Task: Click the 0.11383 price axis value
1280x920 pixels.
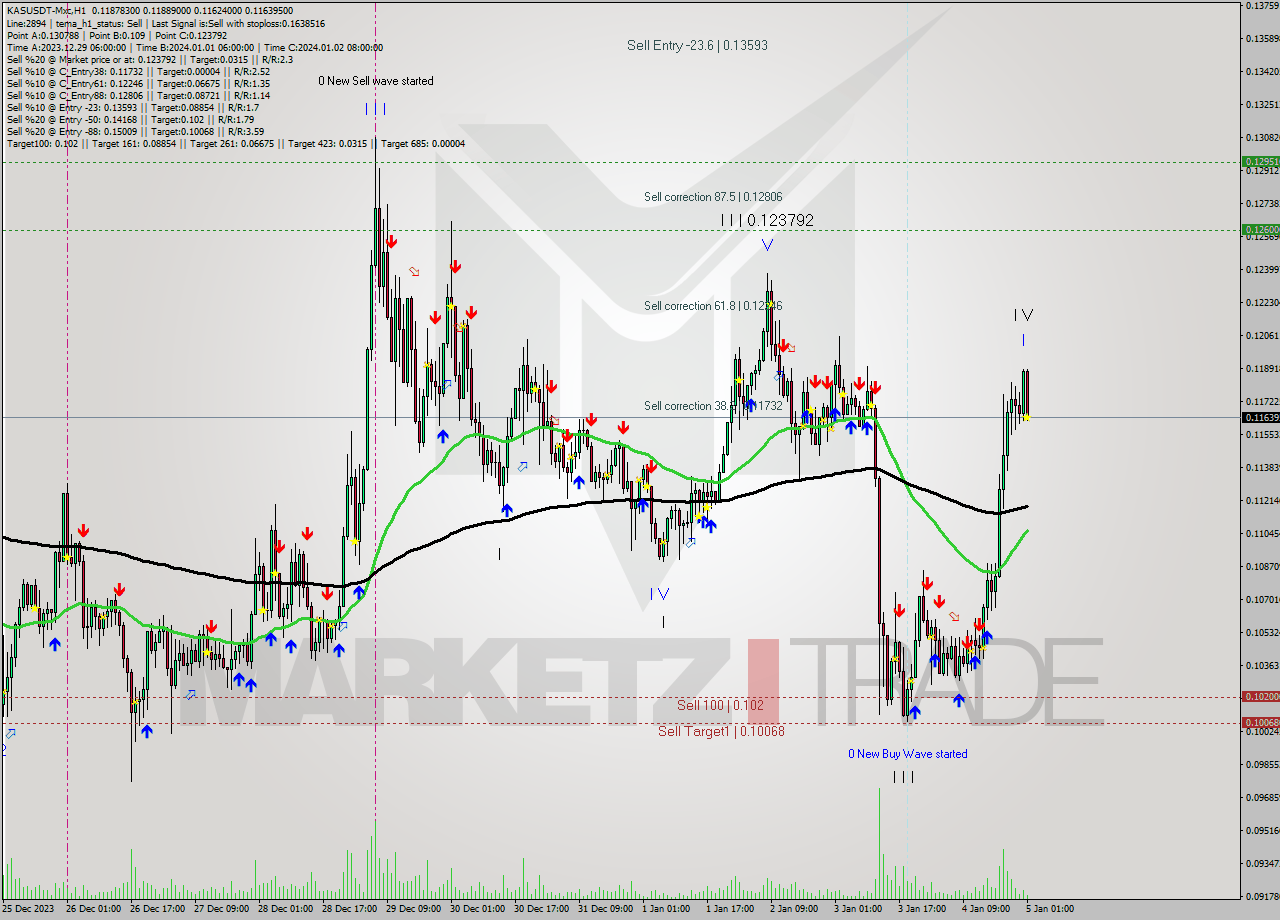Action: click(1263, 467)
